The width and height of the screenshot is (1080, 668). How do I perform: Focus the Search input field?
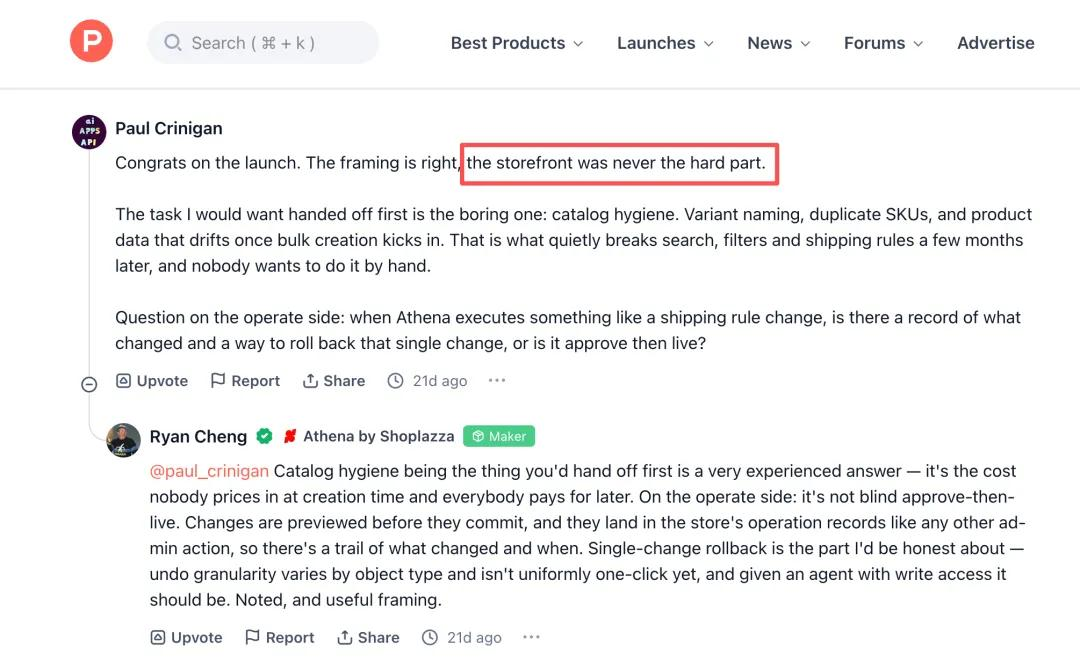click(x=262, y=43)
